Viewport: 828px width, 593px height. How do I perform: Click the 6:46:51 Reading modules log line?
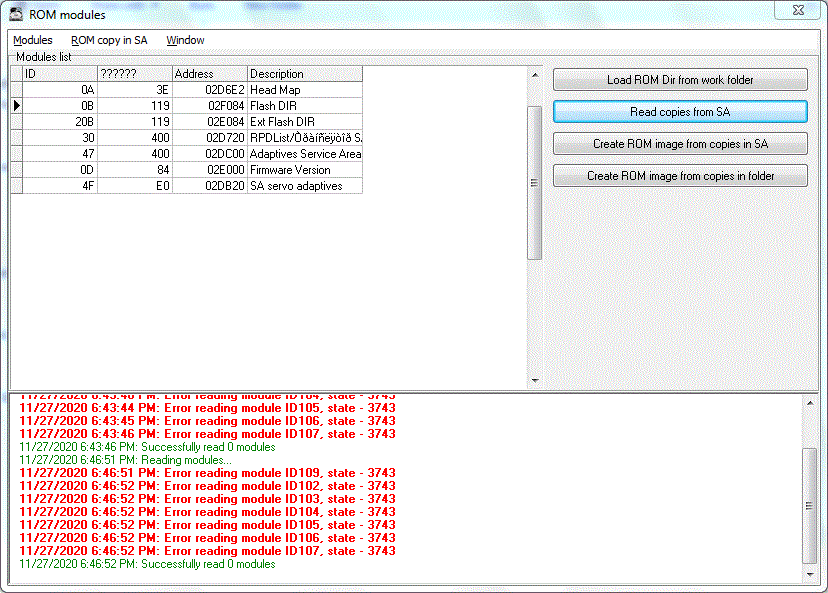pos(125,460)
